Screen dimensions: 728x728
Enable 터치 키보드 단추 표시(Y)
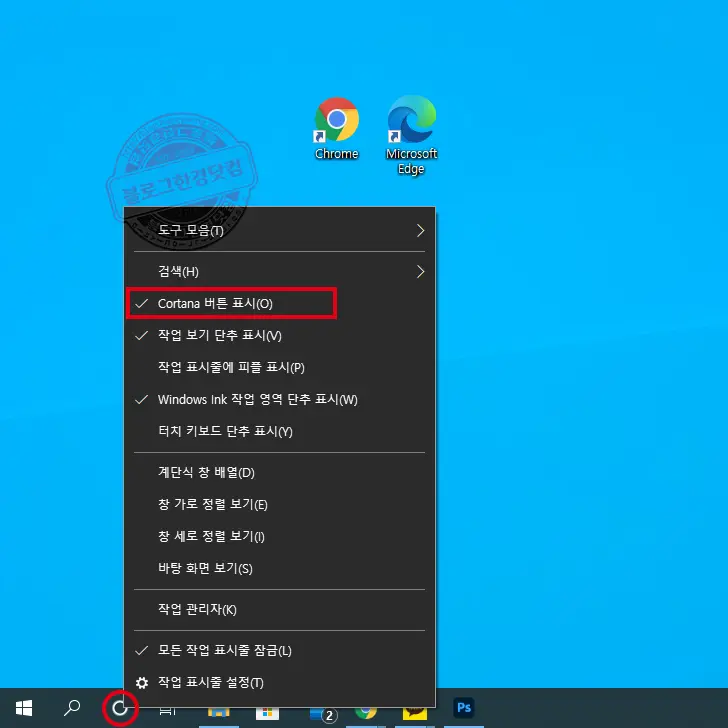[280, 431]
